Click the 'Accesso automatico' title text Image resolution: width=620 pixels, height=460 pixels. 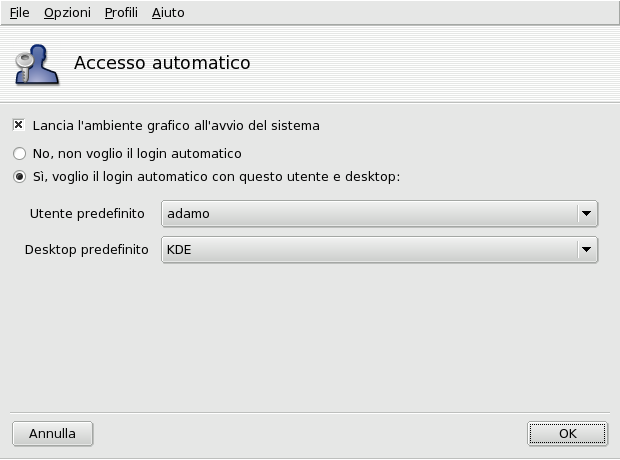tap(162, 63)
